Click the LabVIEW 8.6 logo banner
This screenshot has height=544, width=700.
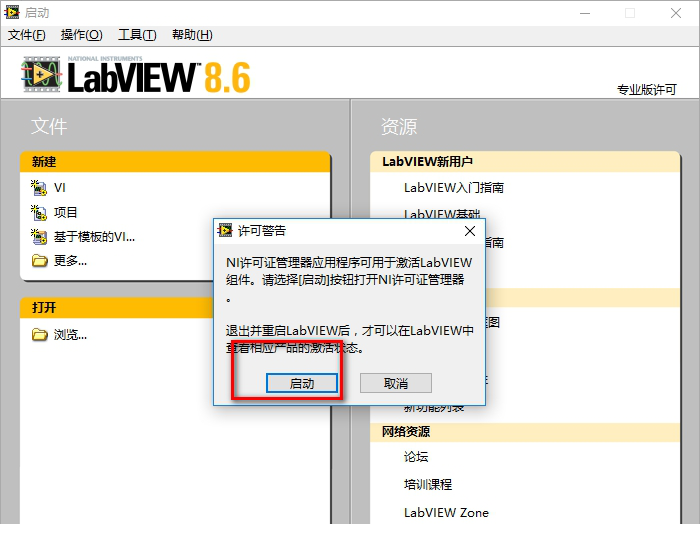[136, 75]
